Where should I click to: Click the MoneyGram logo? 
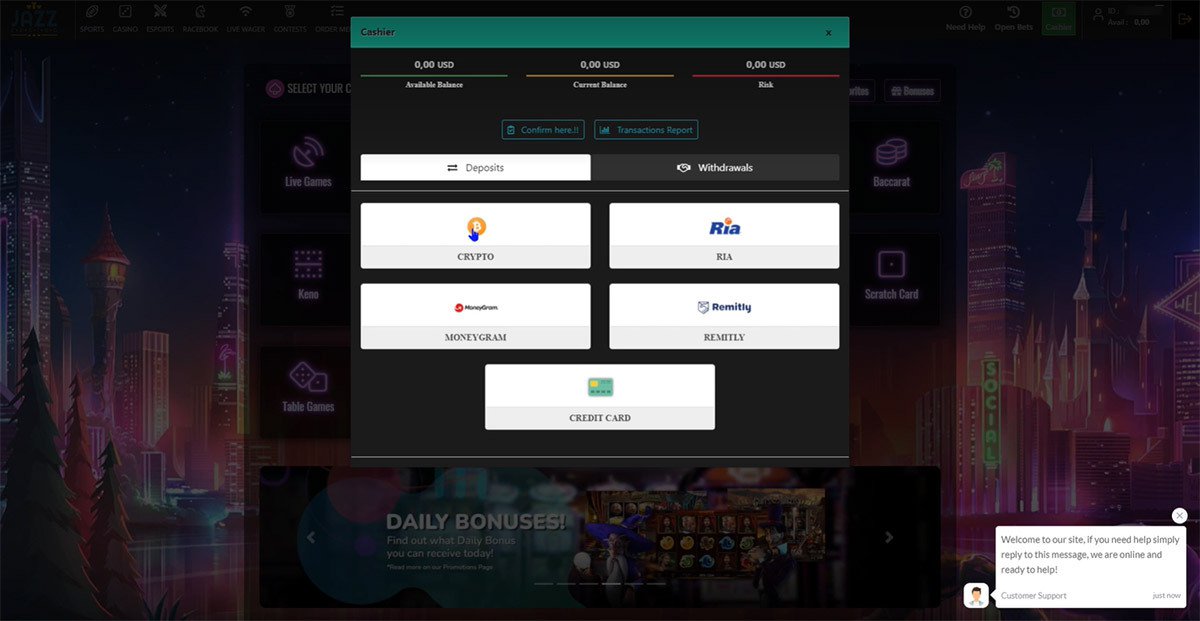(476, 308)
